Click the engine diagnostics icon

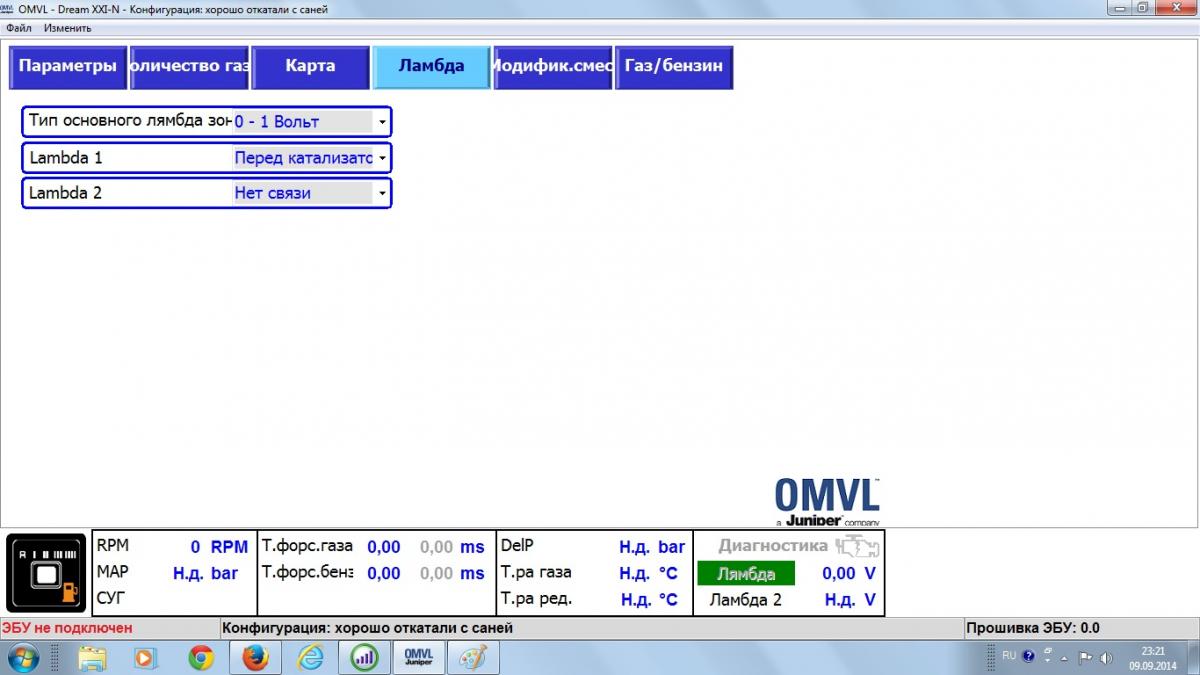[x=857, y=546]
